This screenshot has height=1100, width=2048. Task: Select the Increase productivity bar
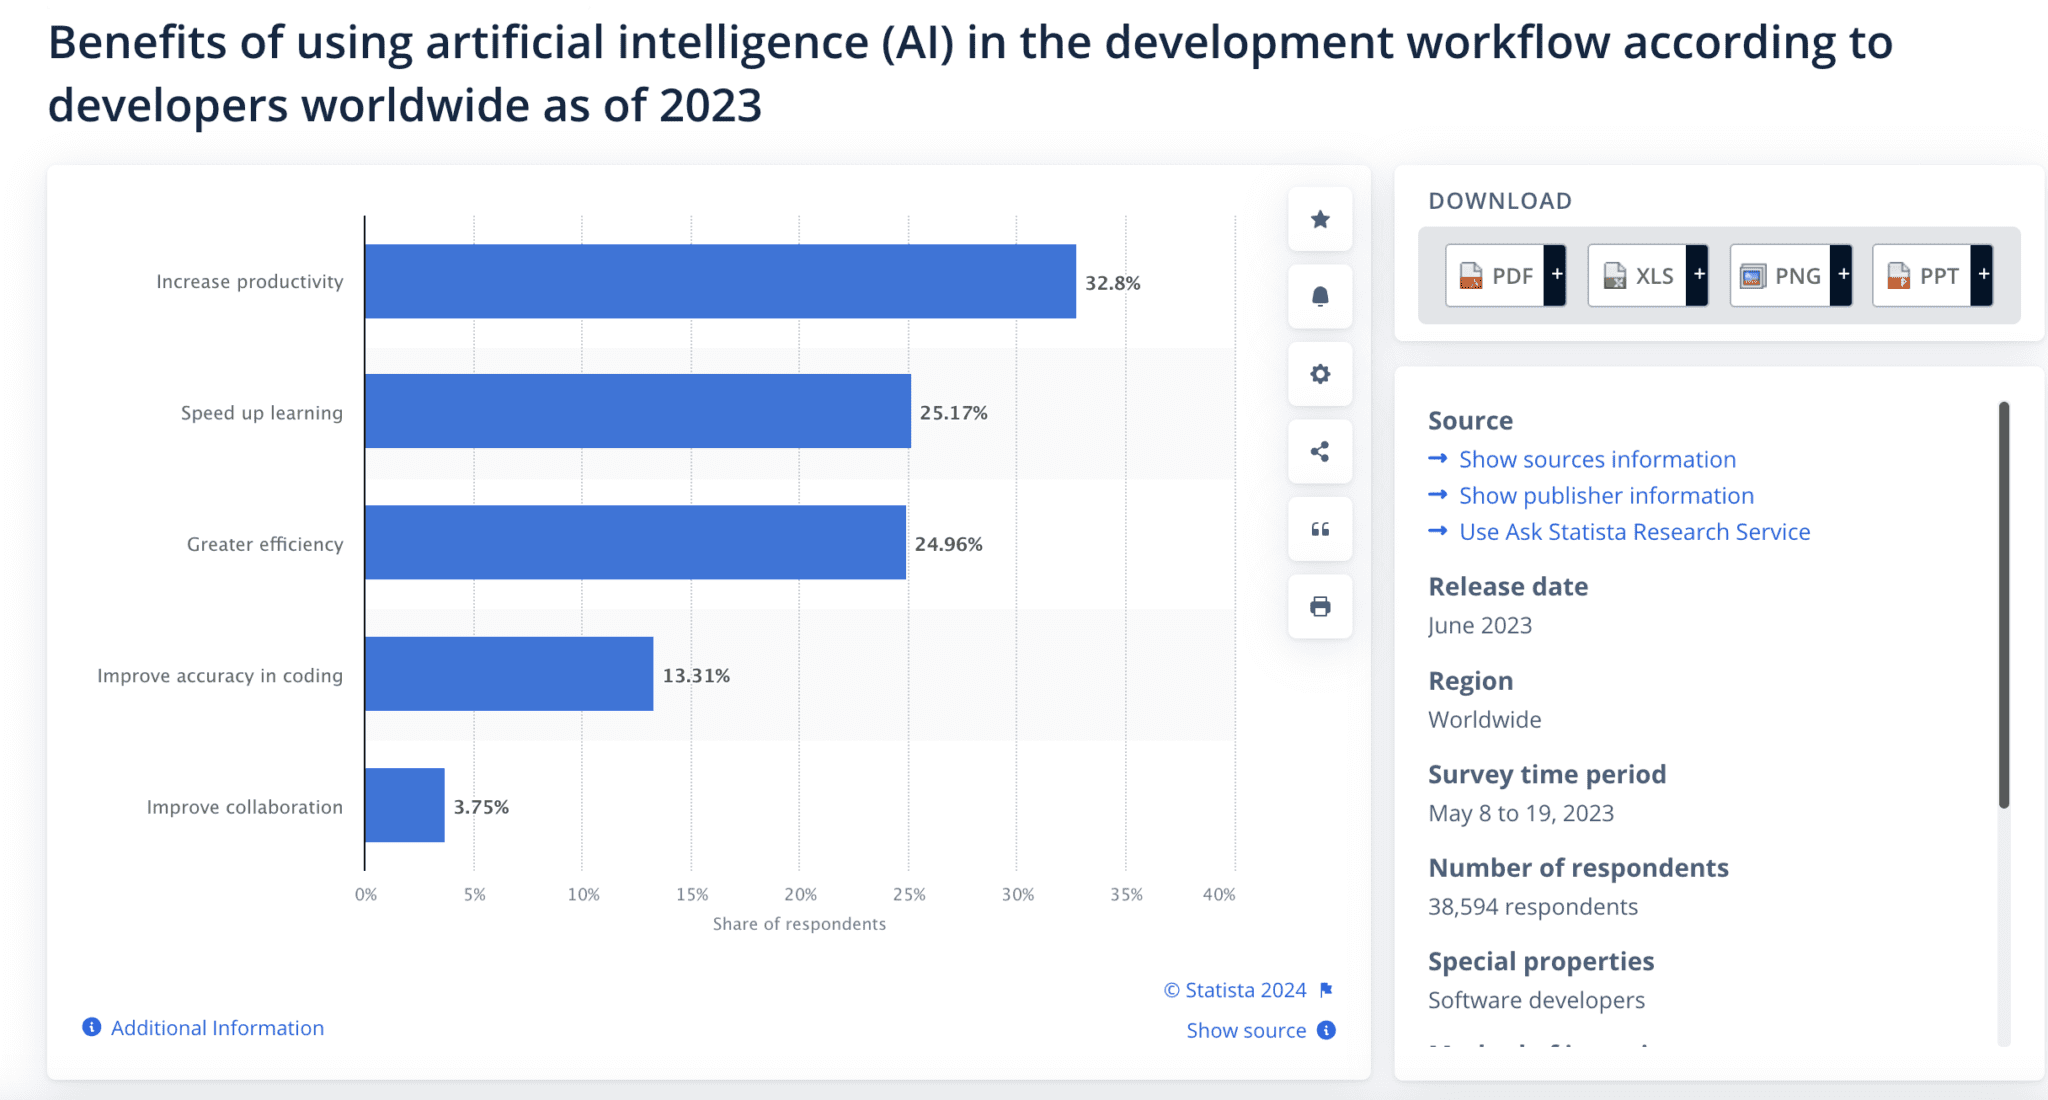tap(720, 281)
